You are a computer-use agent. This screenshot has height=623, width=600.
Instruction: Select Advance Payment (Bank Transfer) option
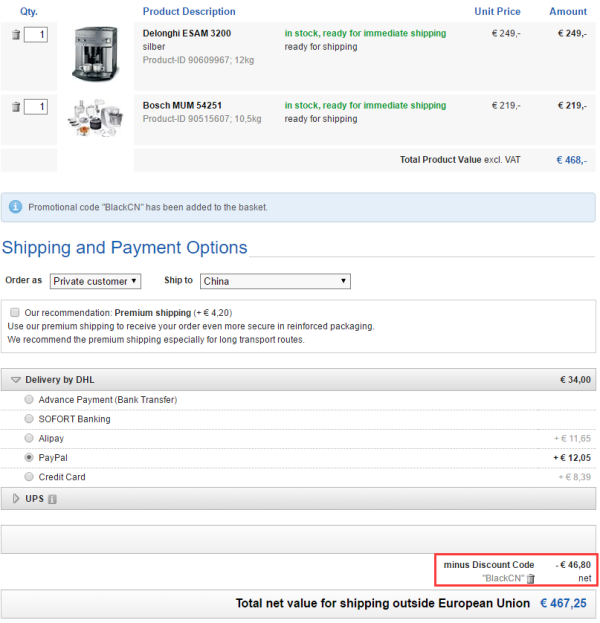pos(29,399)
